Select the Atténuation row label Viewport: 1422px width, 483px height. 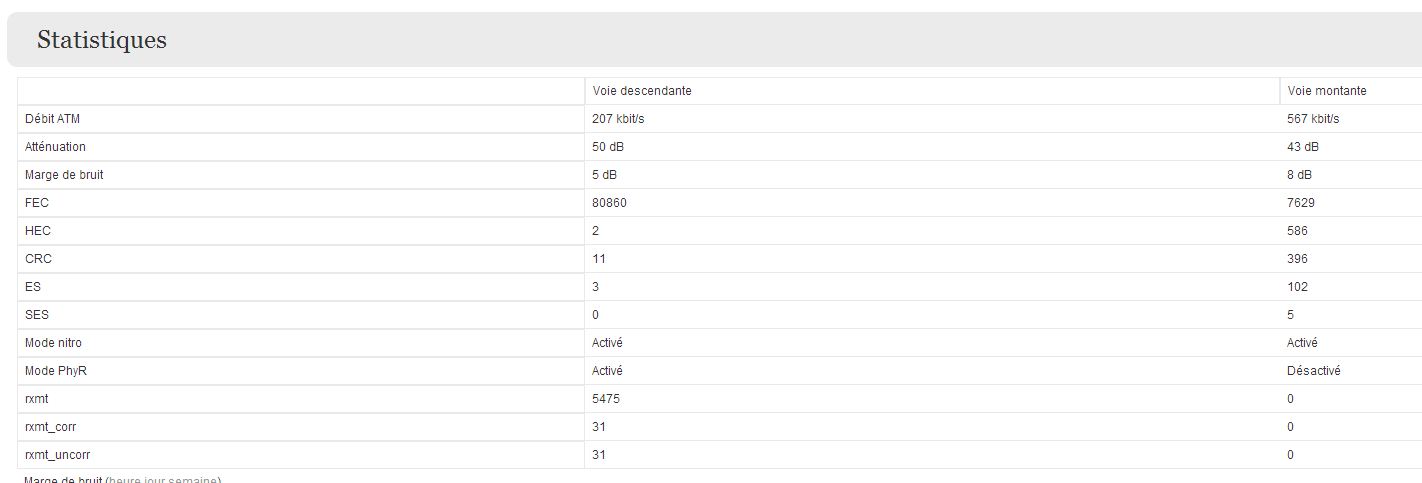[55, 147]
